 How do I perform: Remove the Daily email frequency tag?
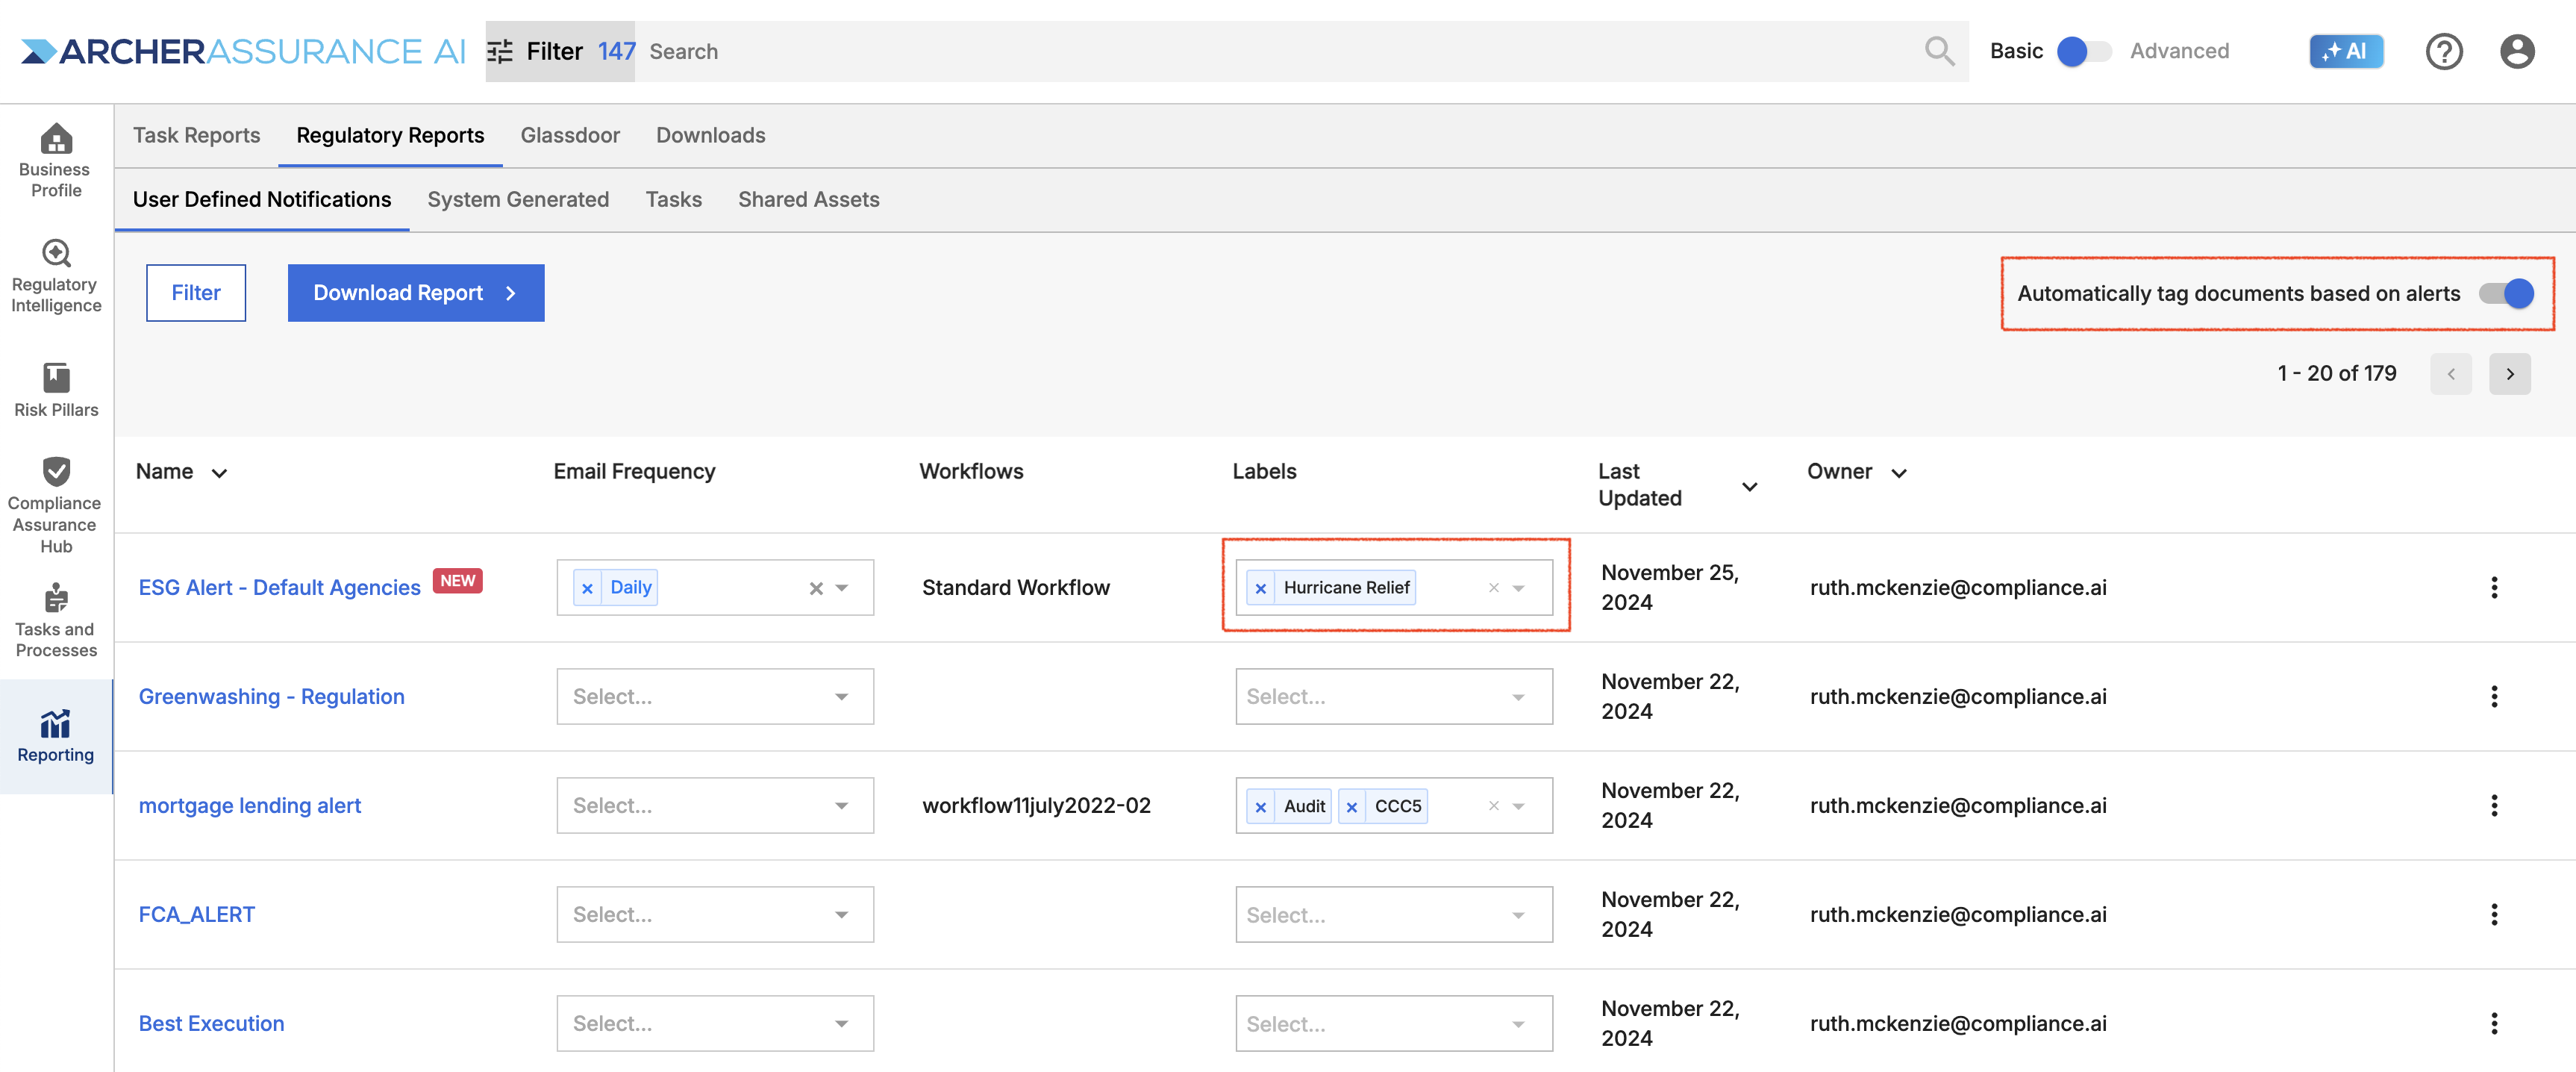click(587, 588)
